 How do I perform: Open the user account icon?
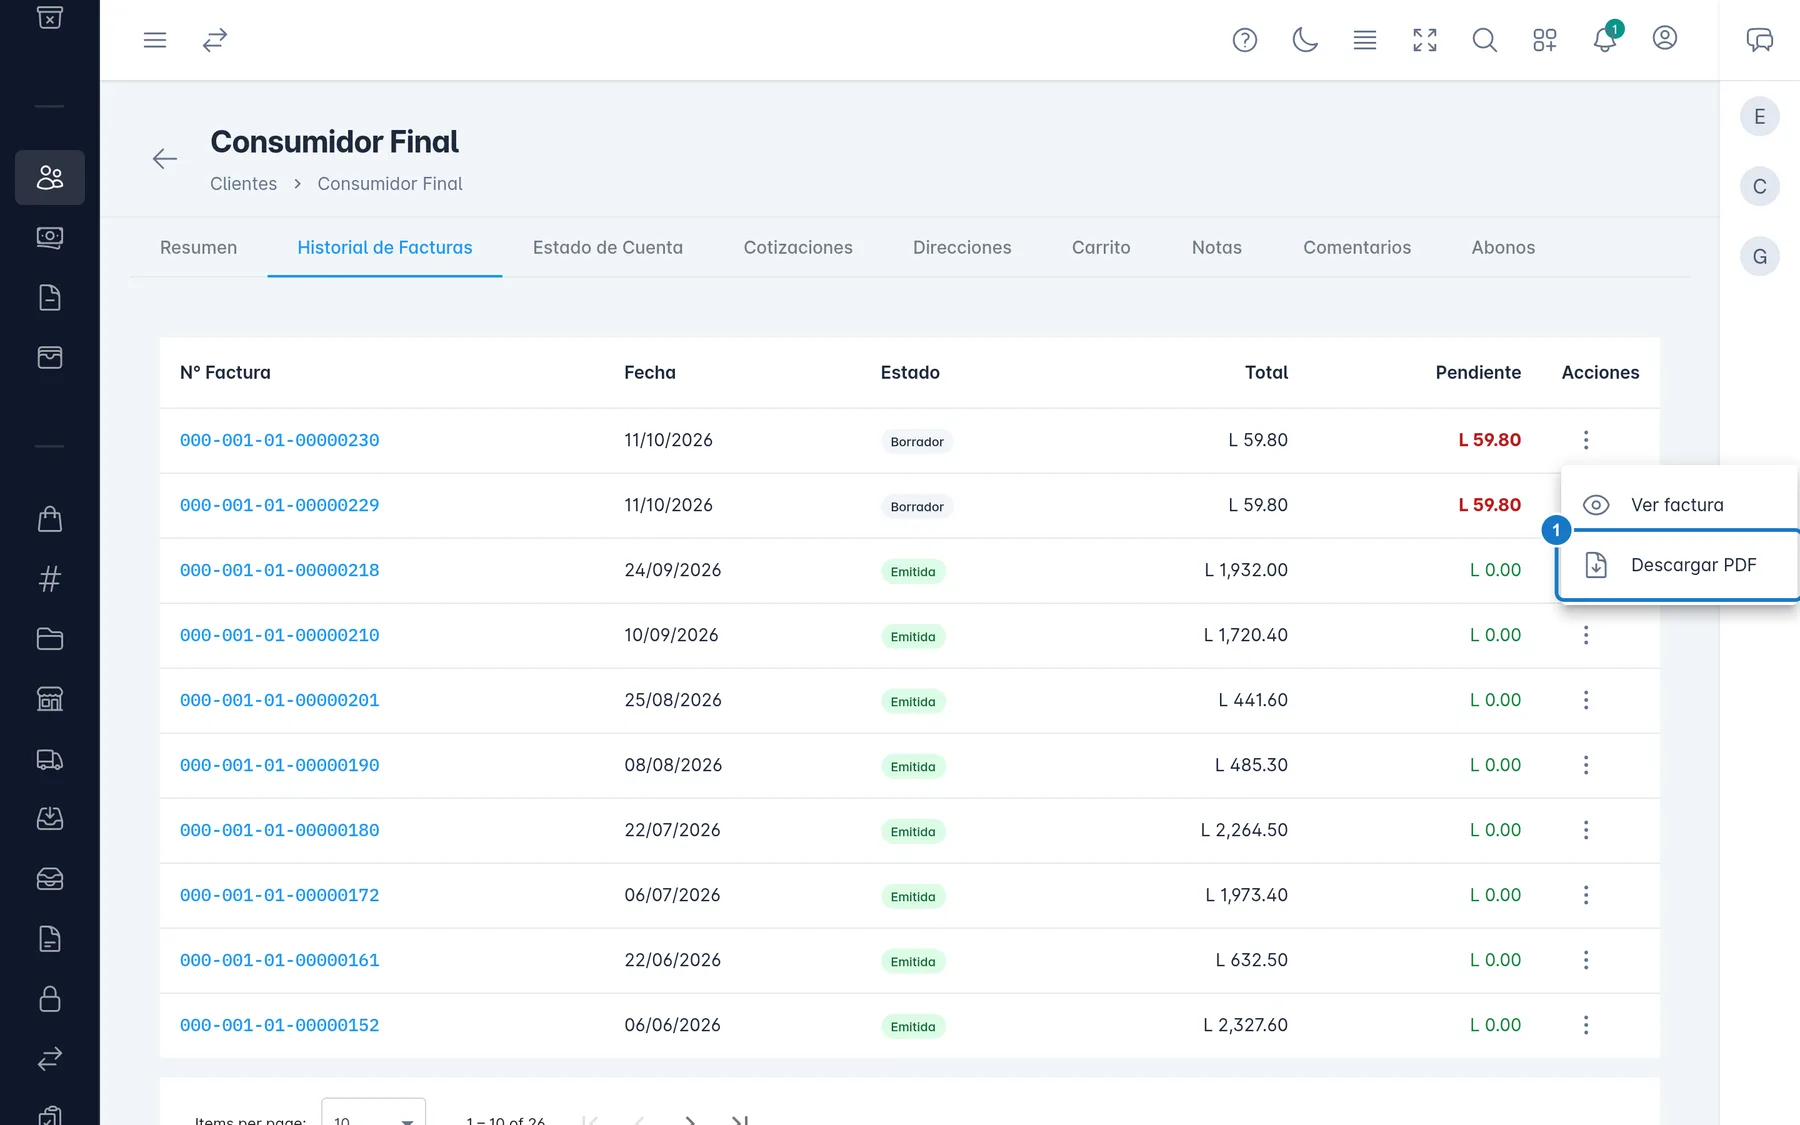coord(1665,38)
